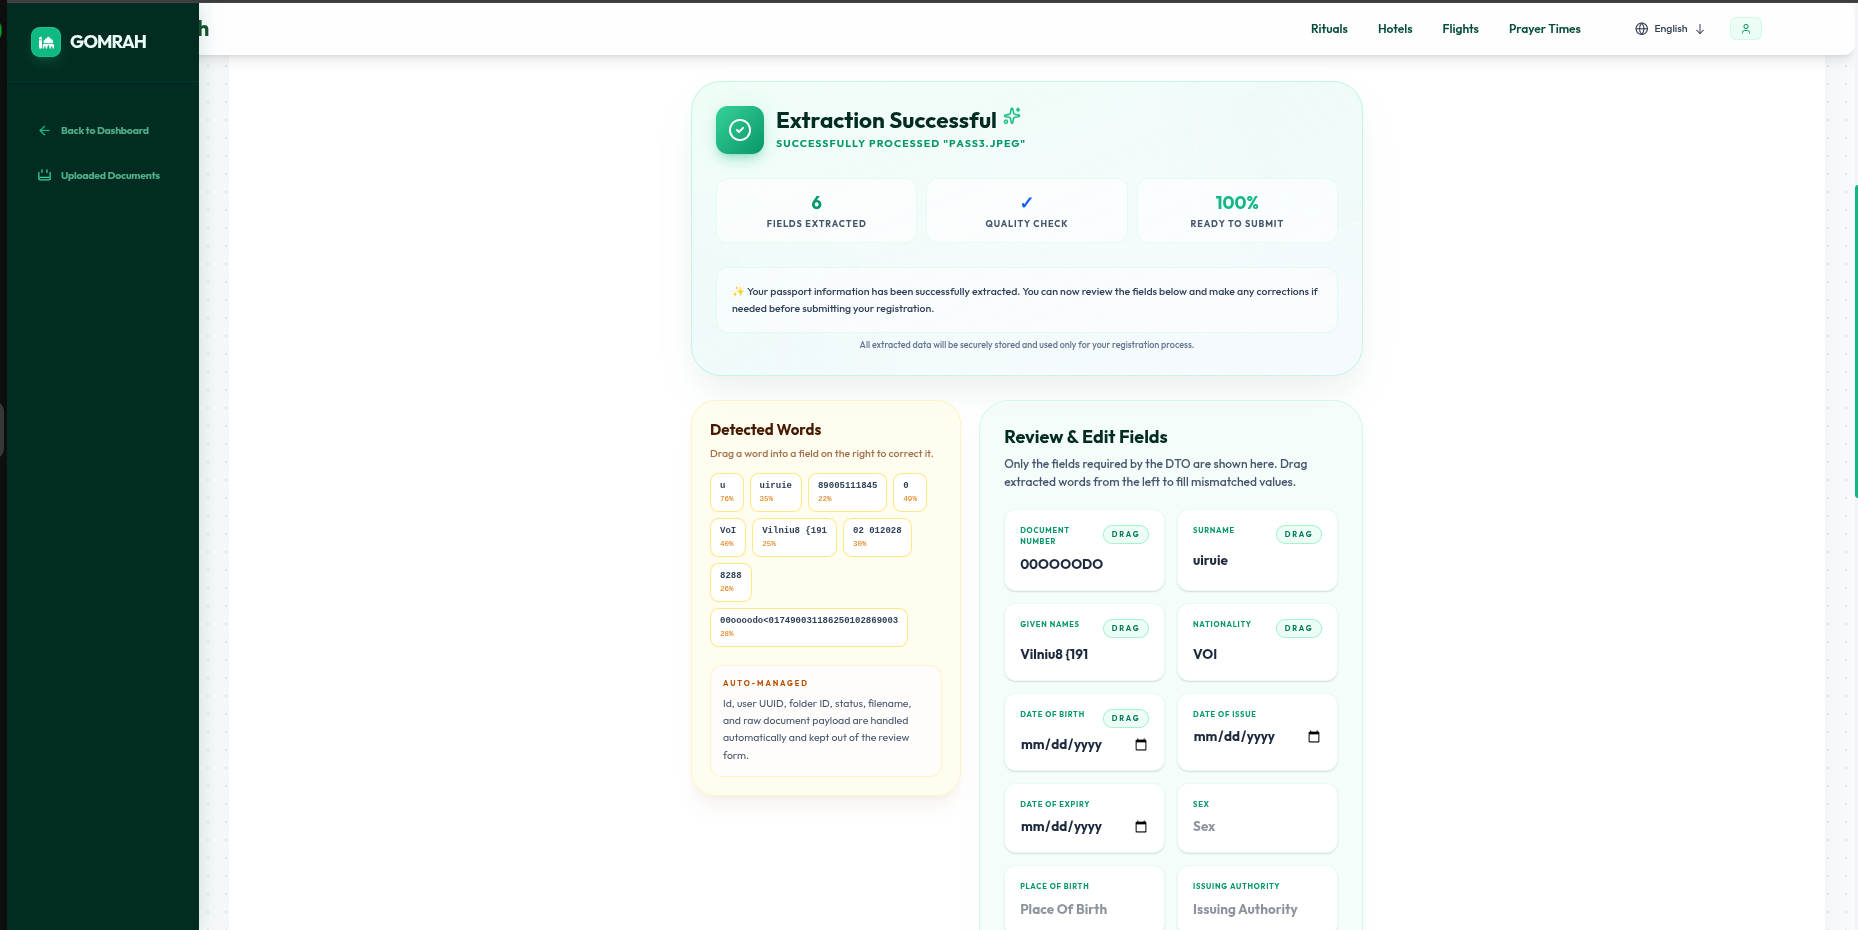
Task: Select detected word chip 'uiruie'
Action: [x=775, y=492]
